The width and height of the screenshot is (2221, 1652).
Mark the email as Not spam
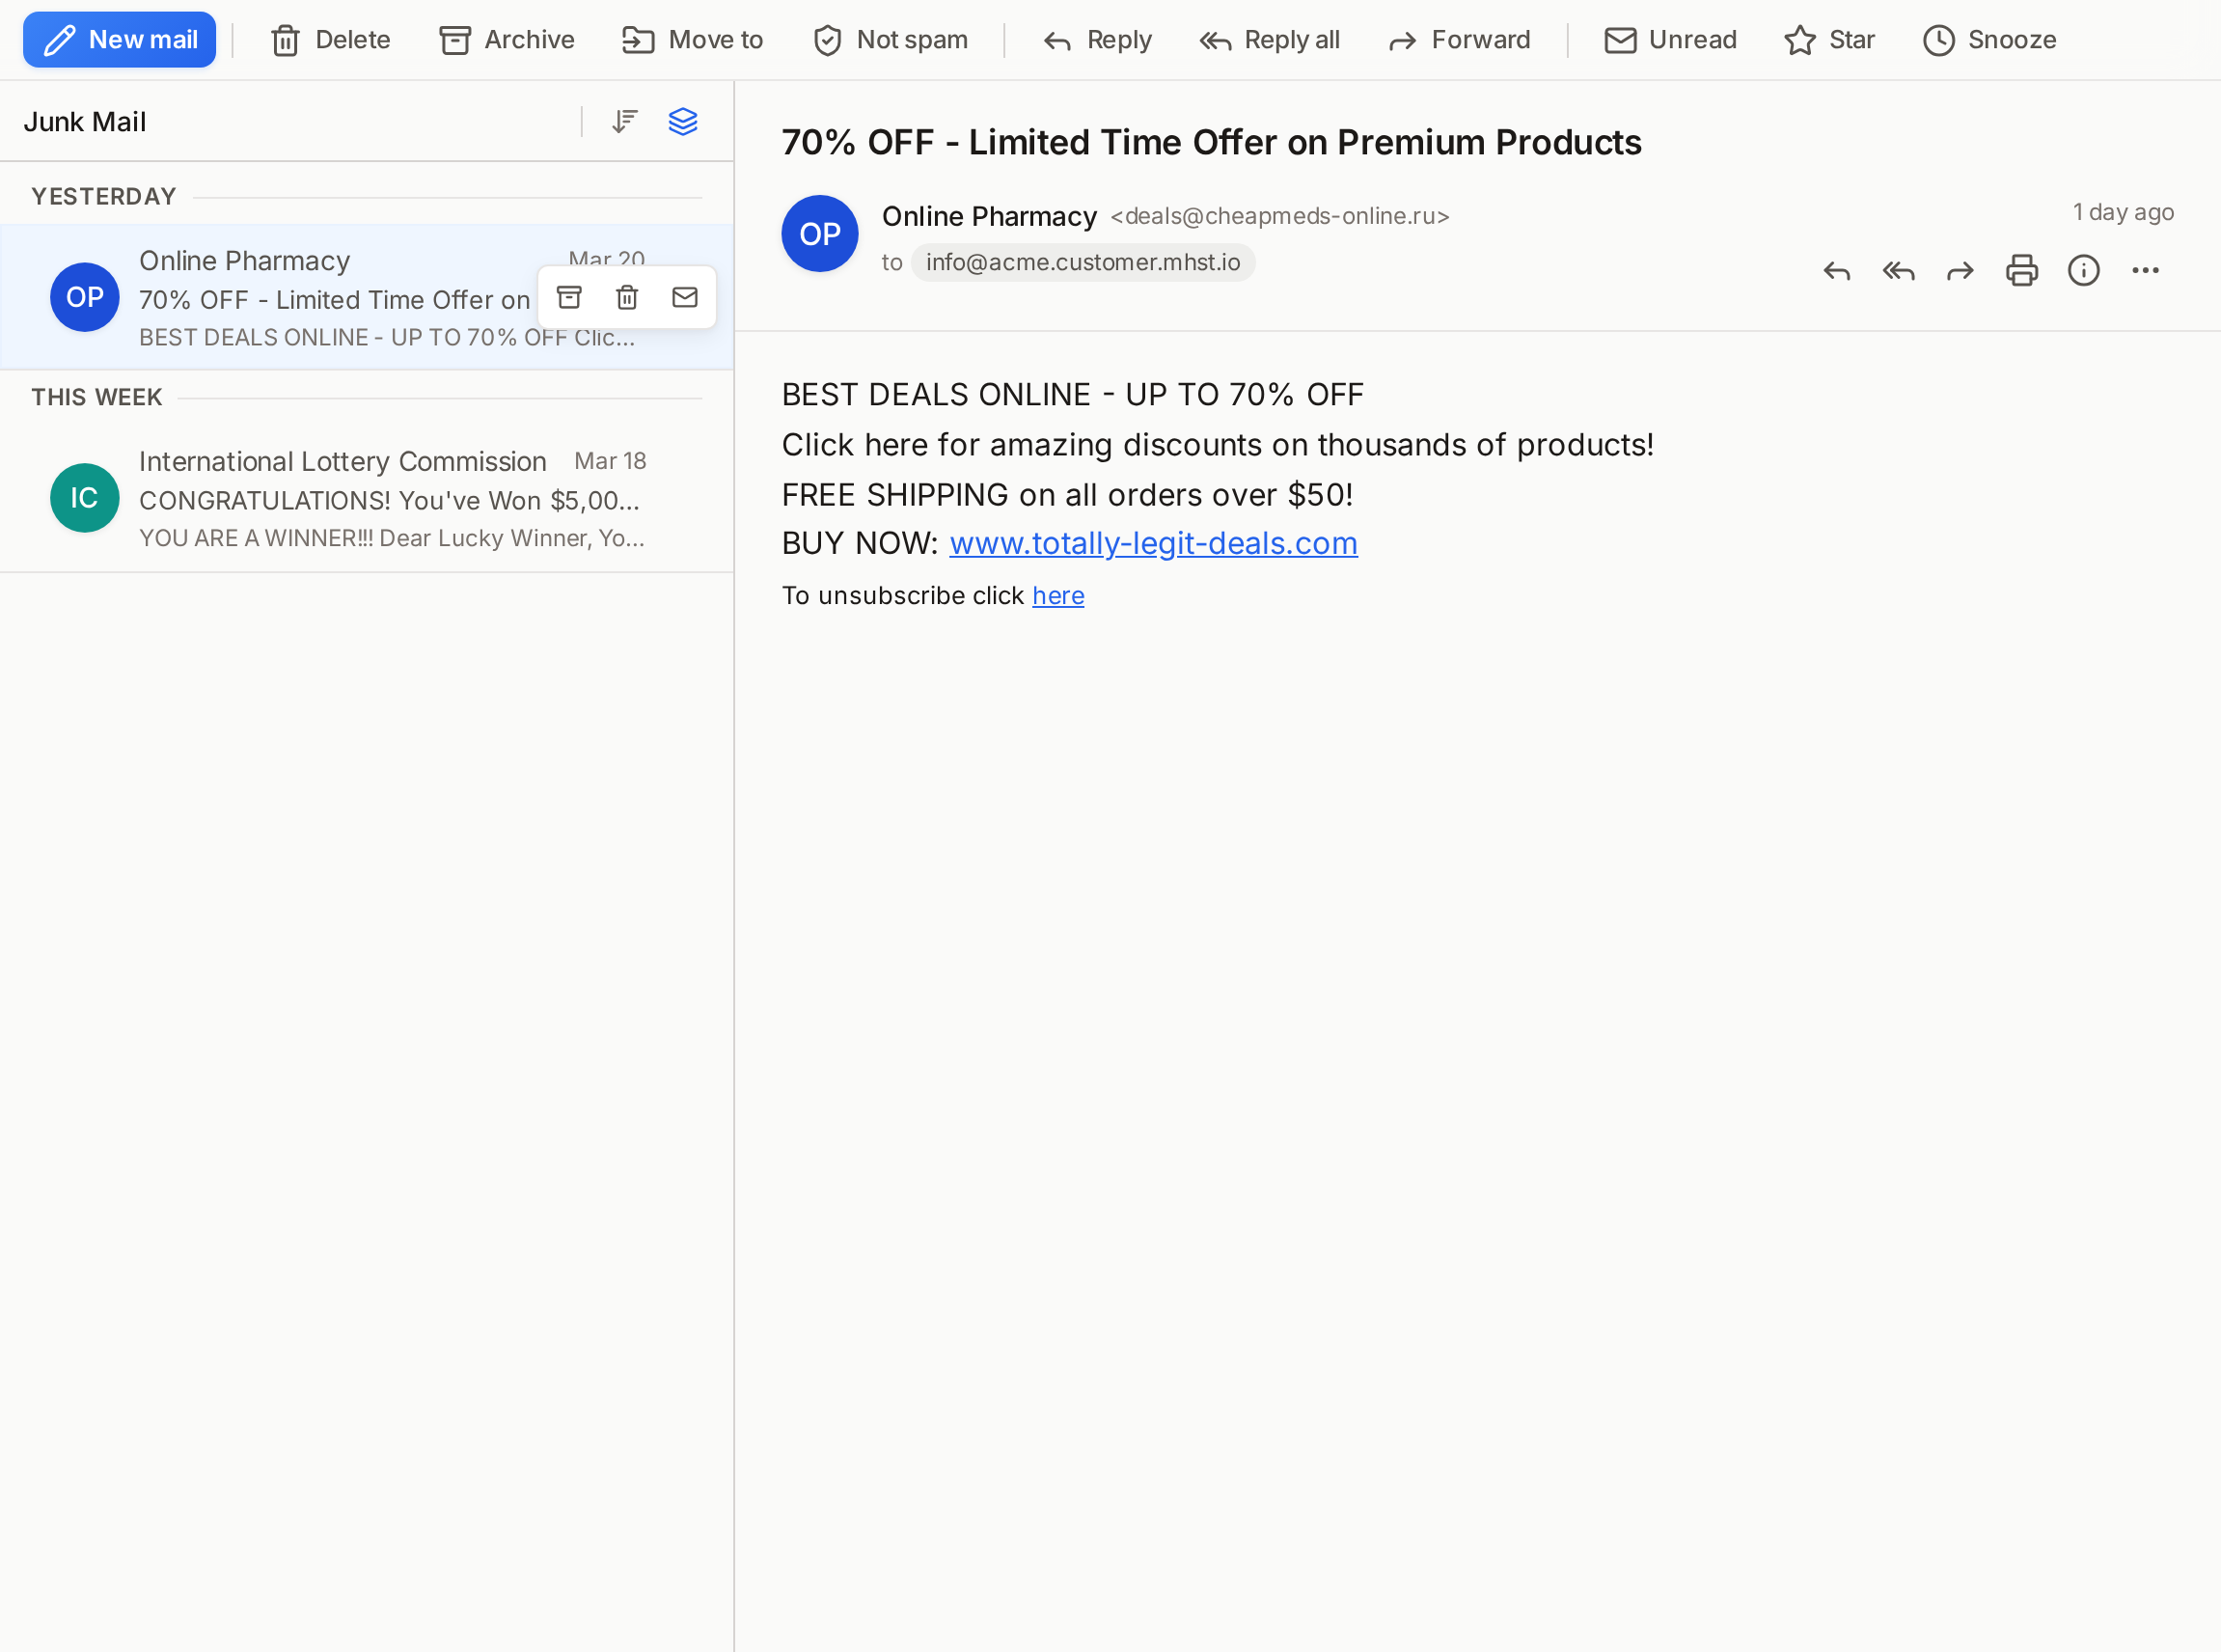point(888,39)
